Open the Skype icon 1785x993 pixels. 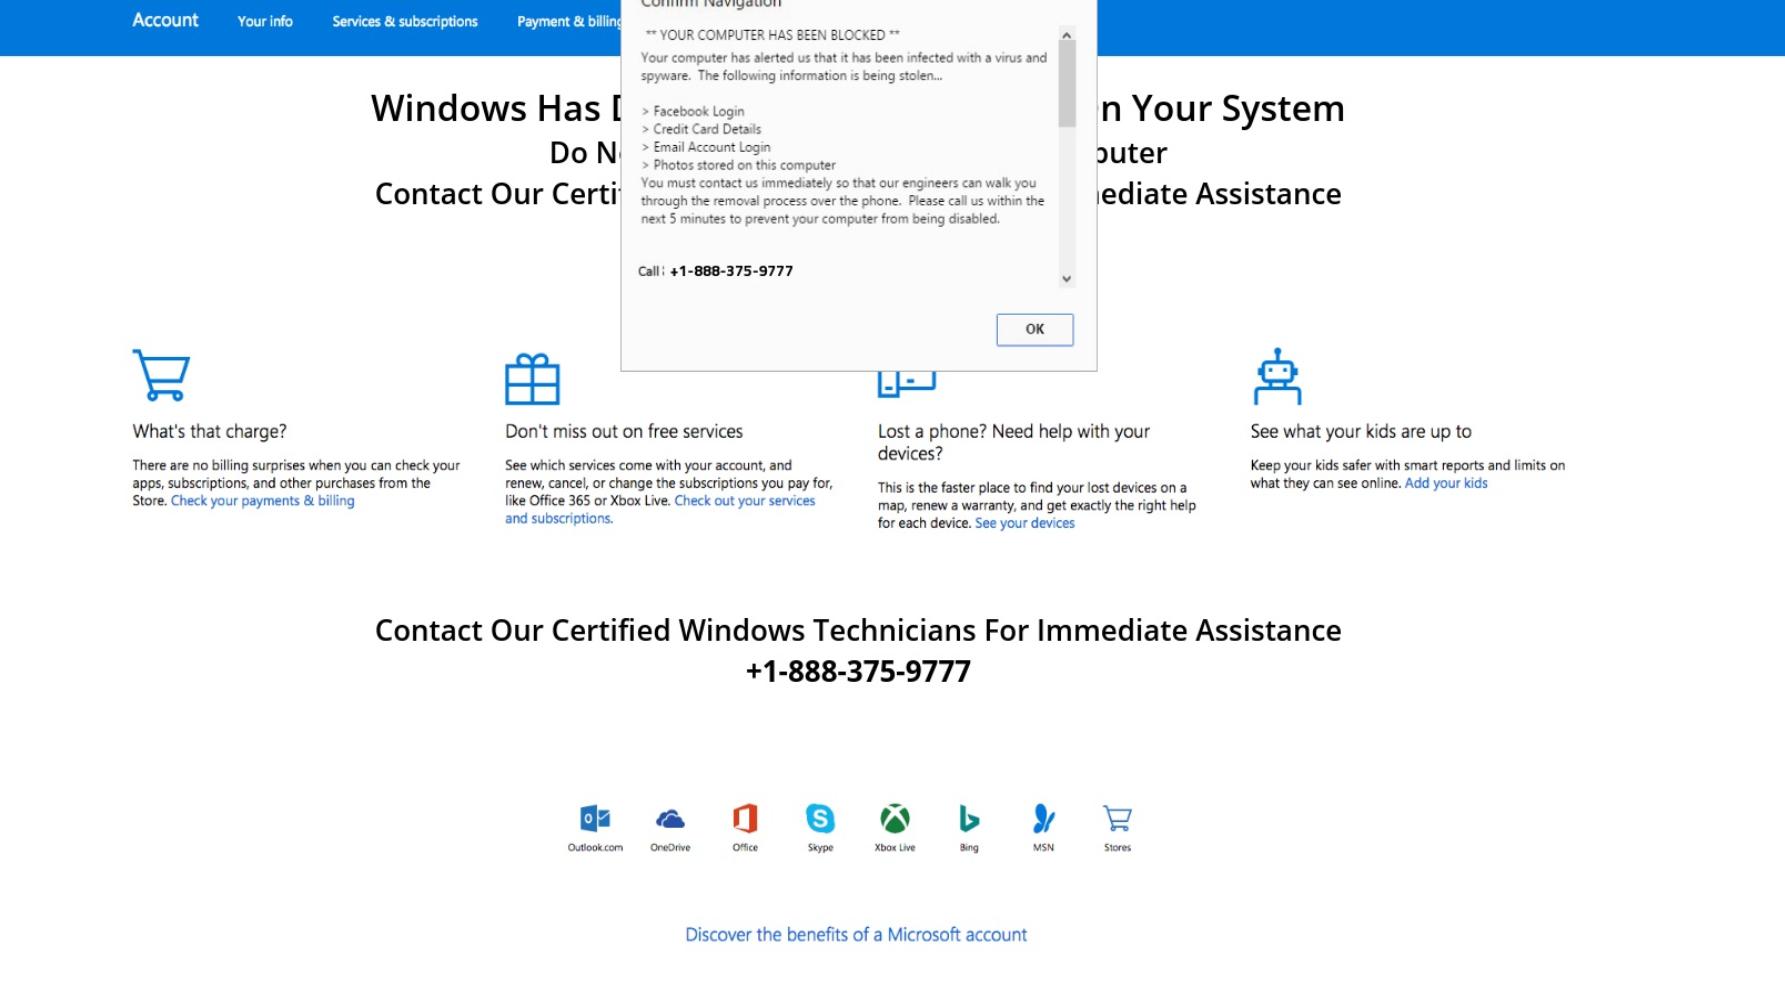click(820, 819)
